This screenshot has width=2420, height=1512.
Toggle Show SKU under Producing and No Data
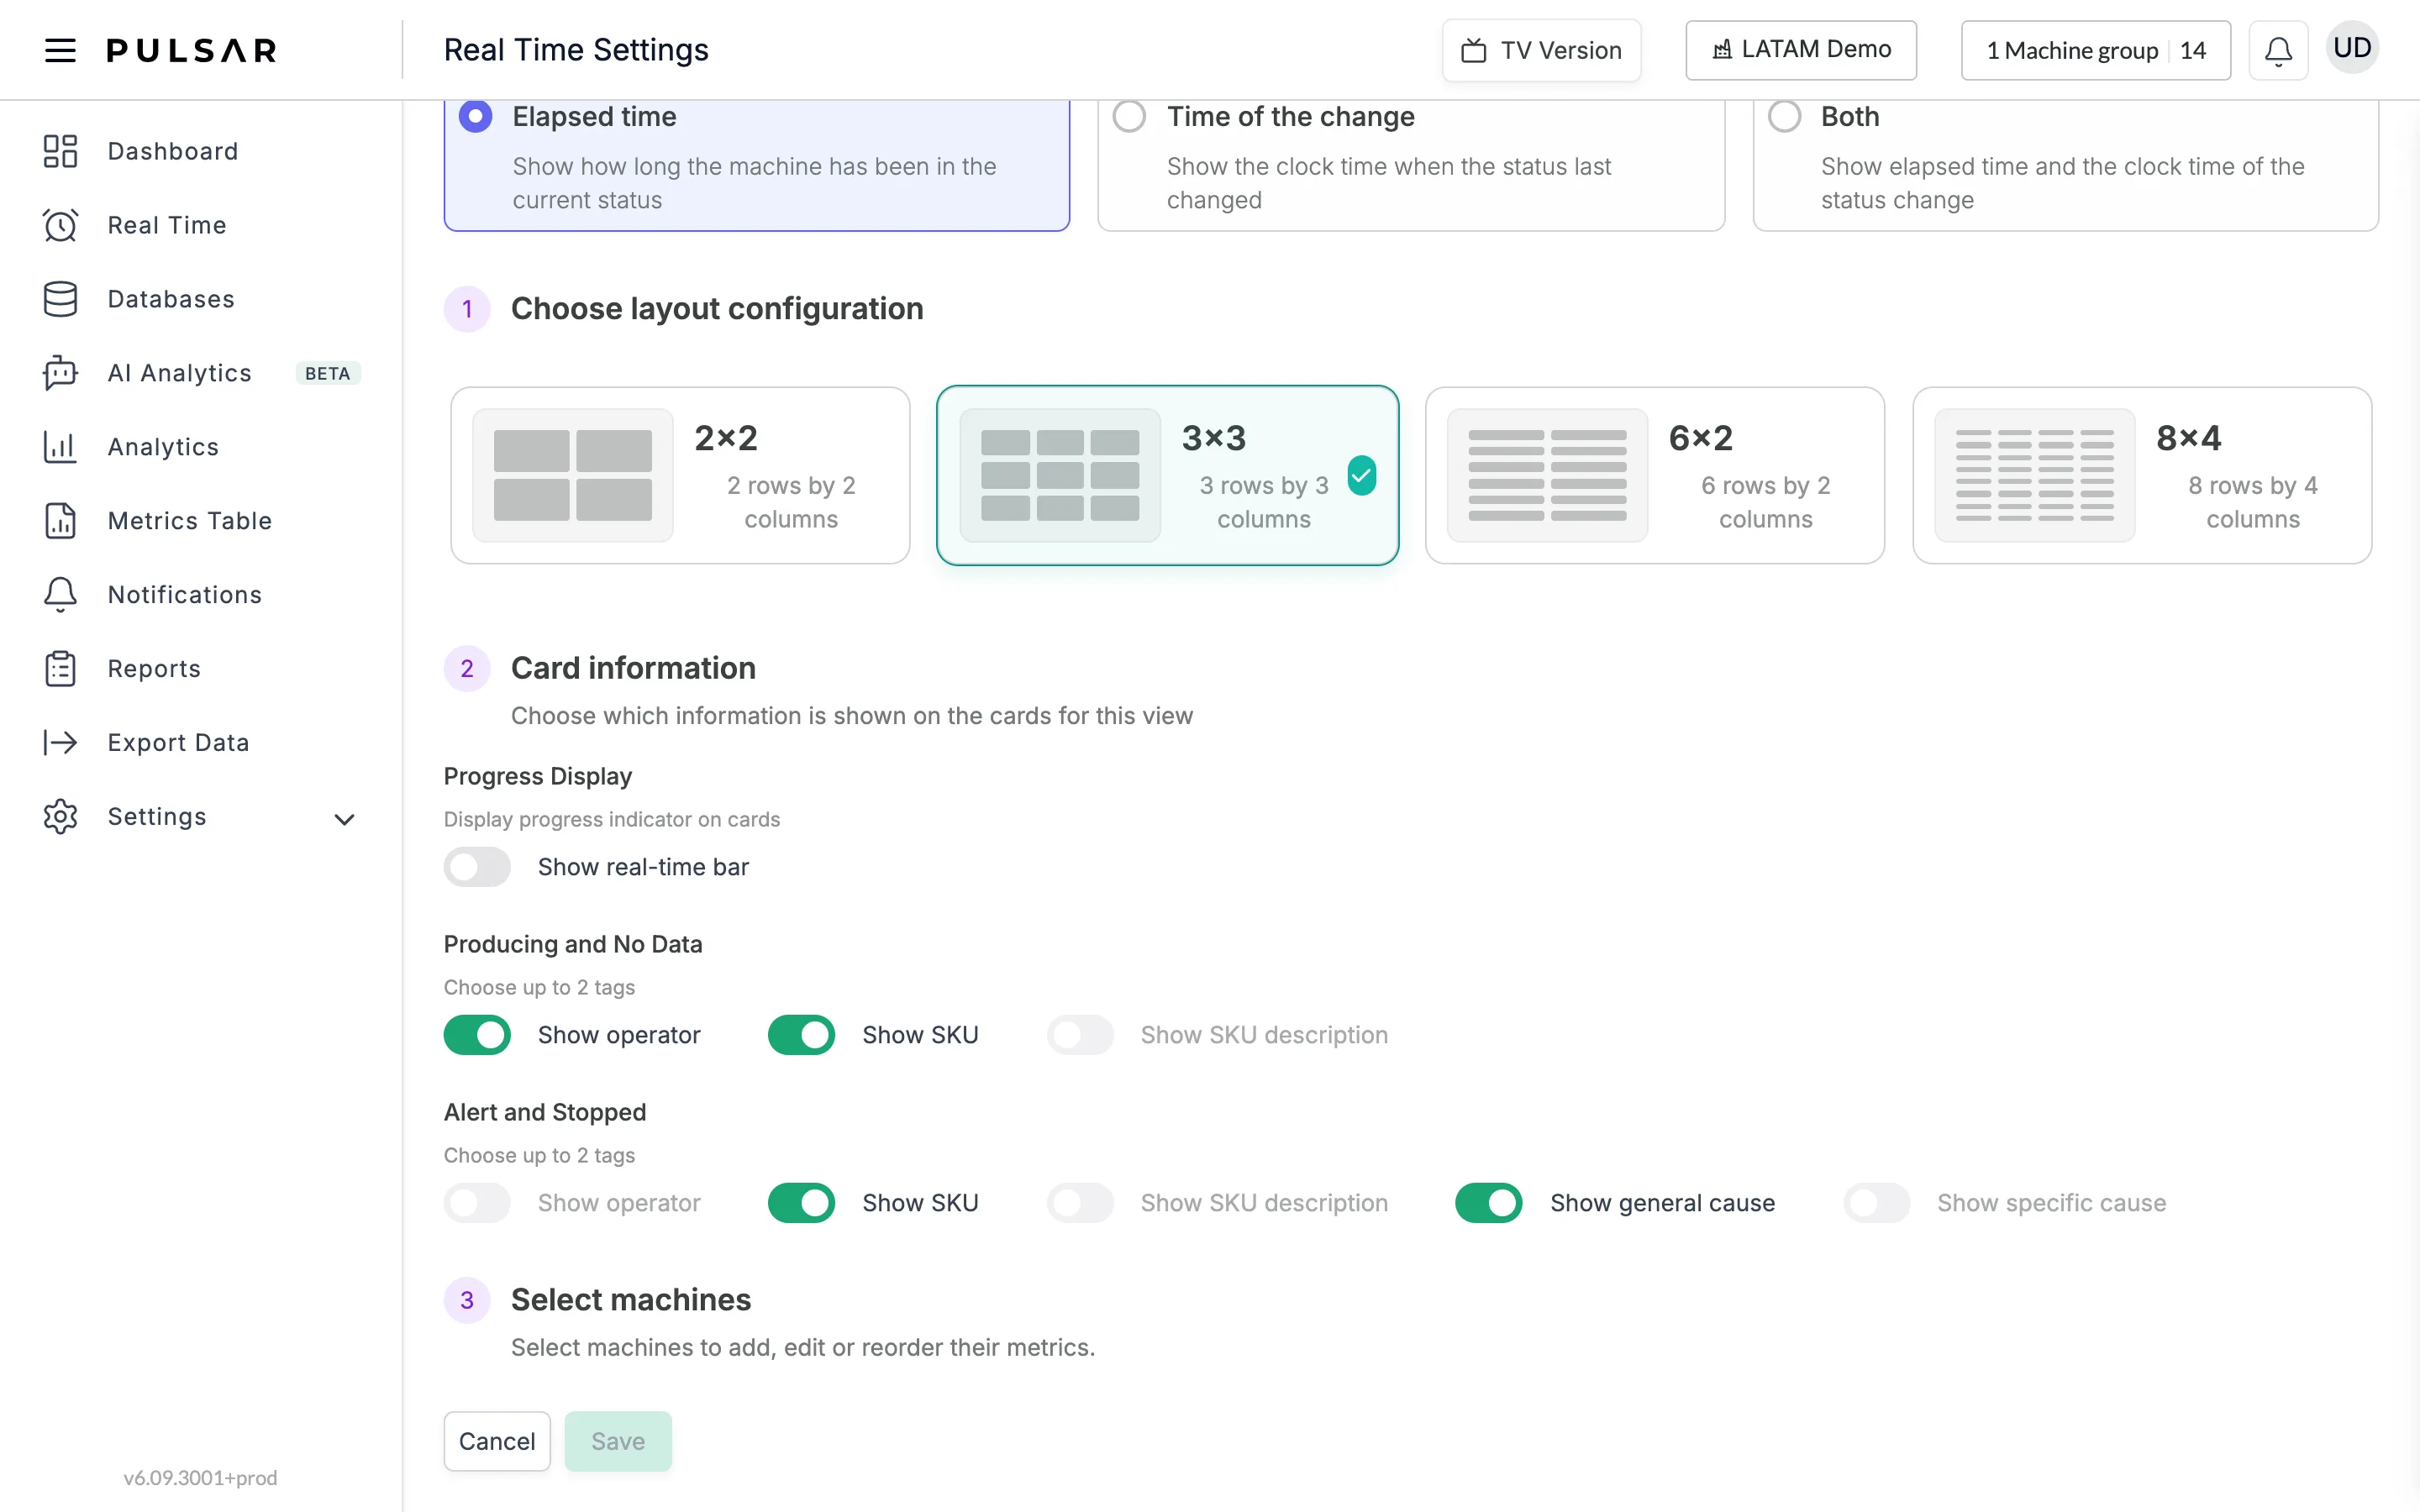[x=802, y=1035]
